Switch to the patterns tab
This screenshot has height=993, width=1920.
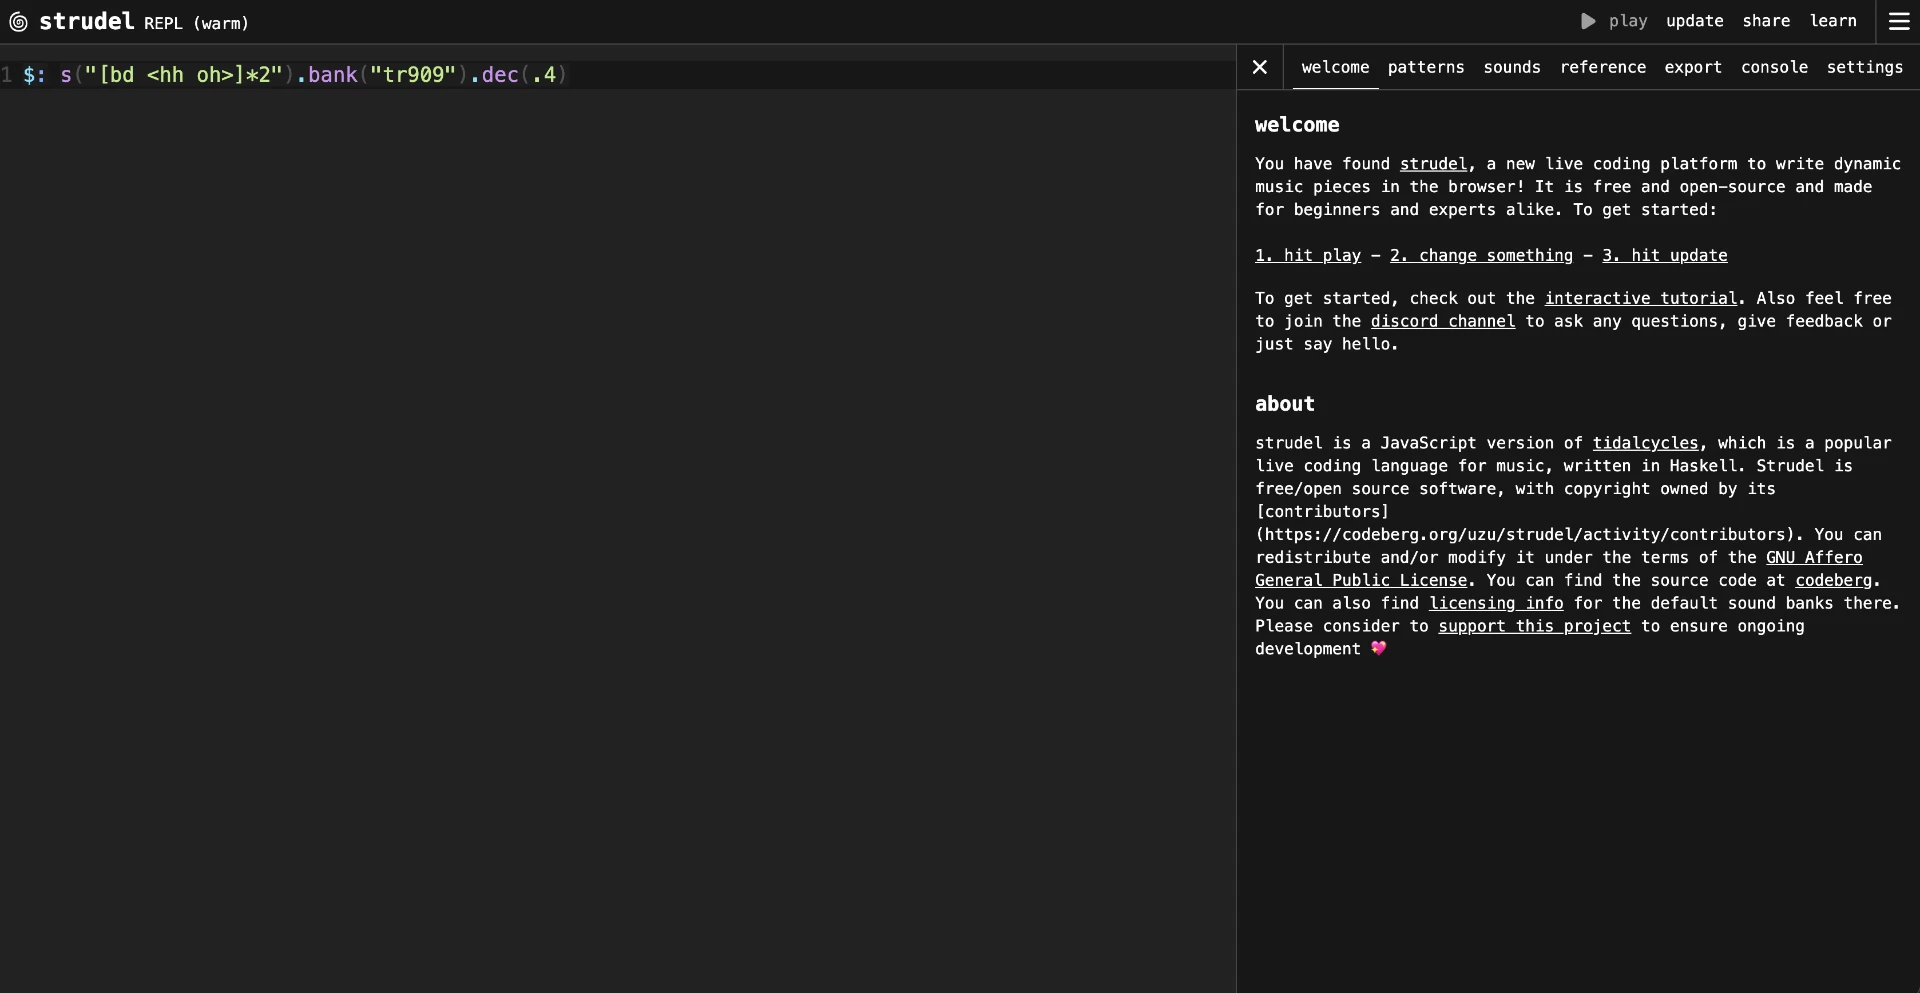[x=1425, y=67]
